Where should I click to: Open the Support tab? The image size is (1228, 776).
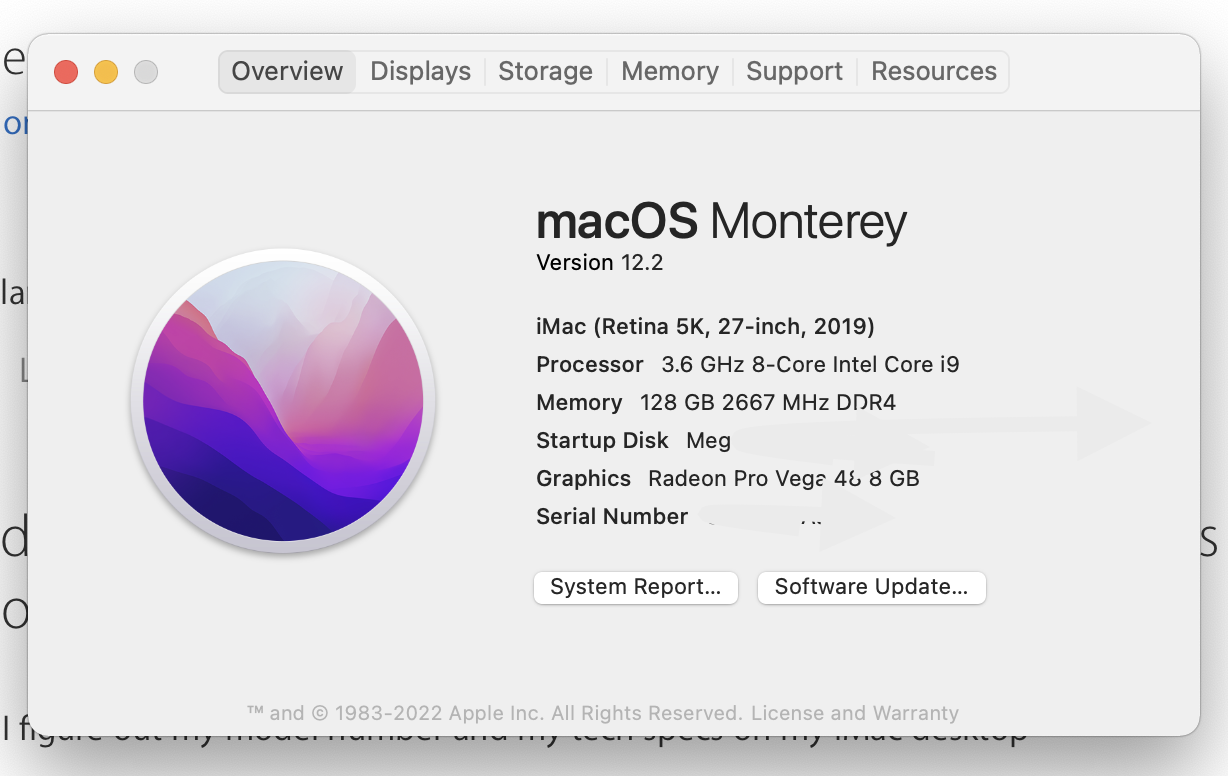pos(794,72)
